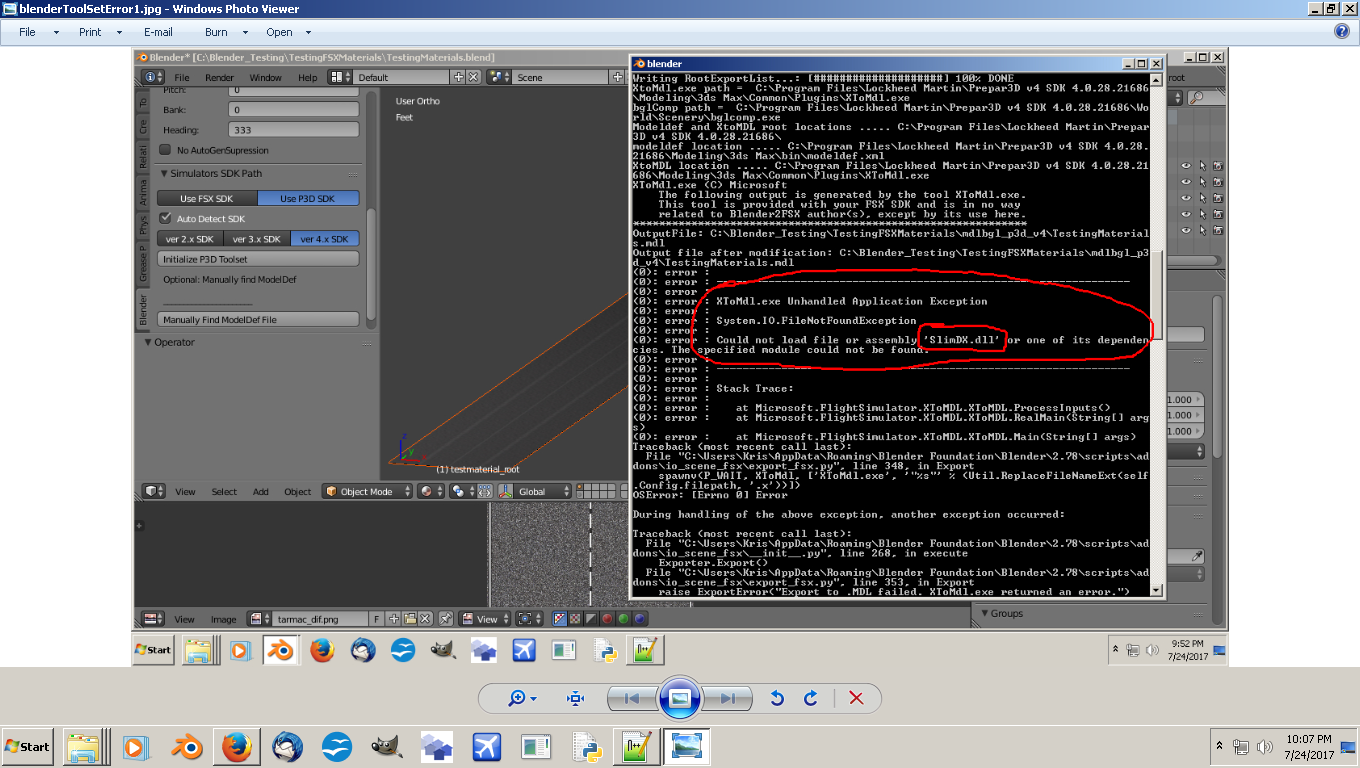Open the Blender Help menu
This screenshot has height=768, width=1360.
(x=307, y=77)
